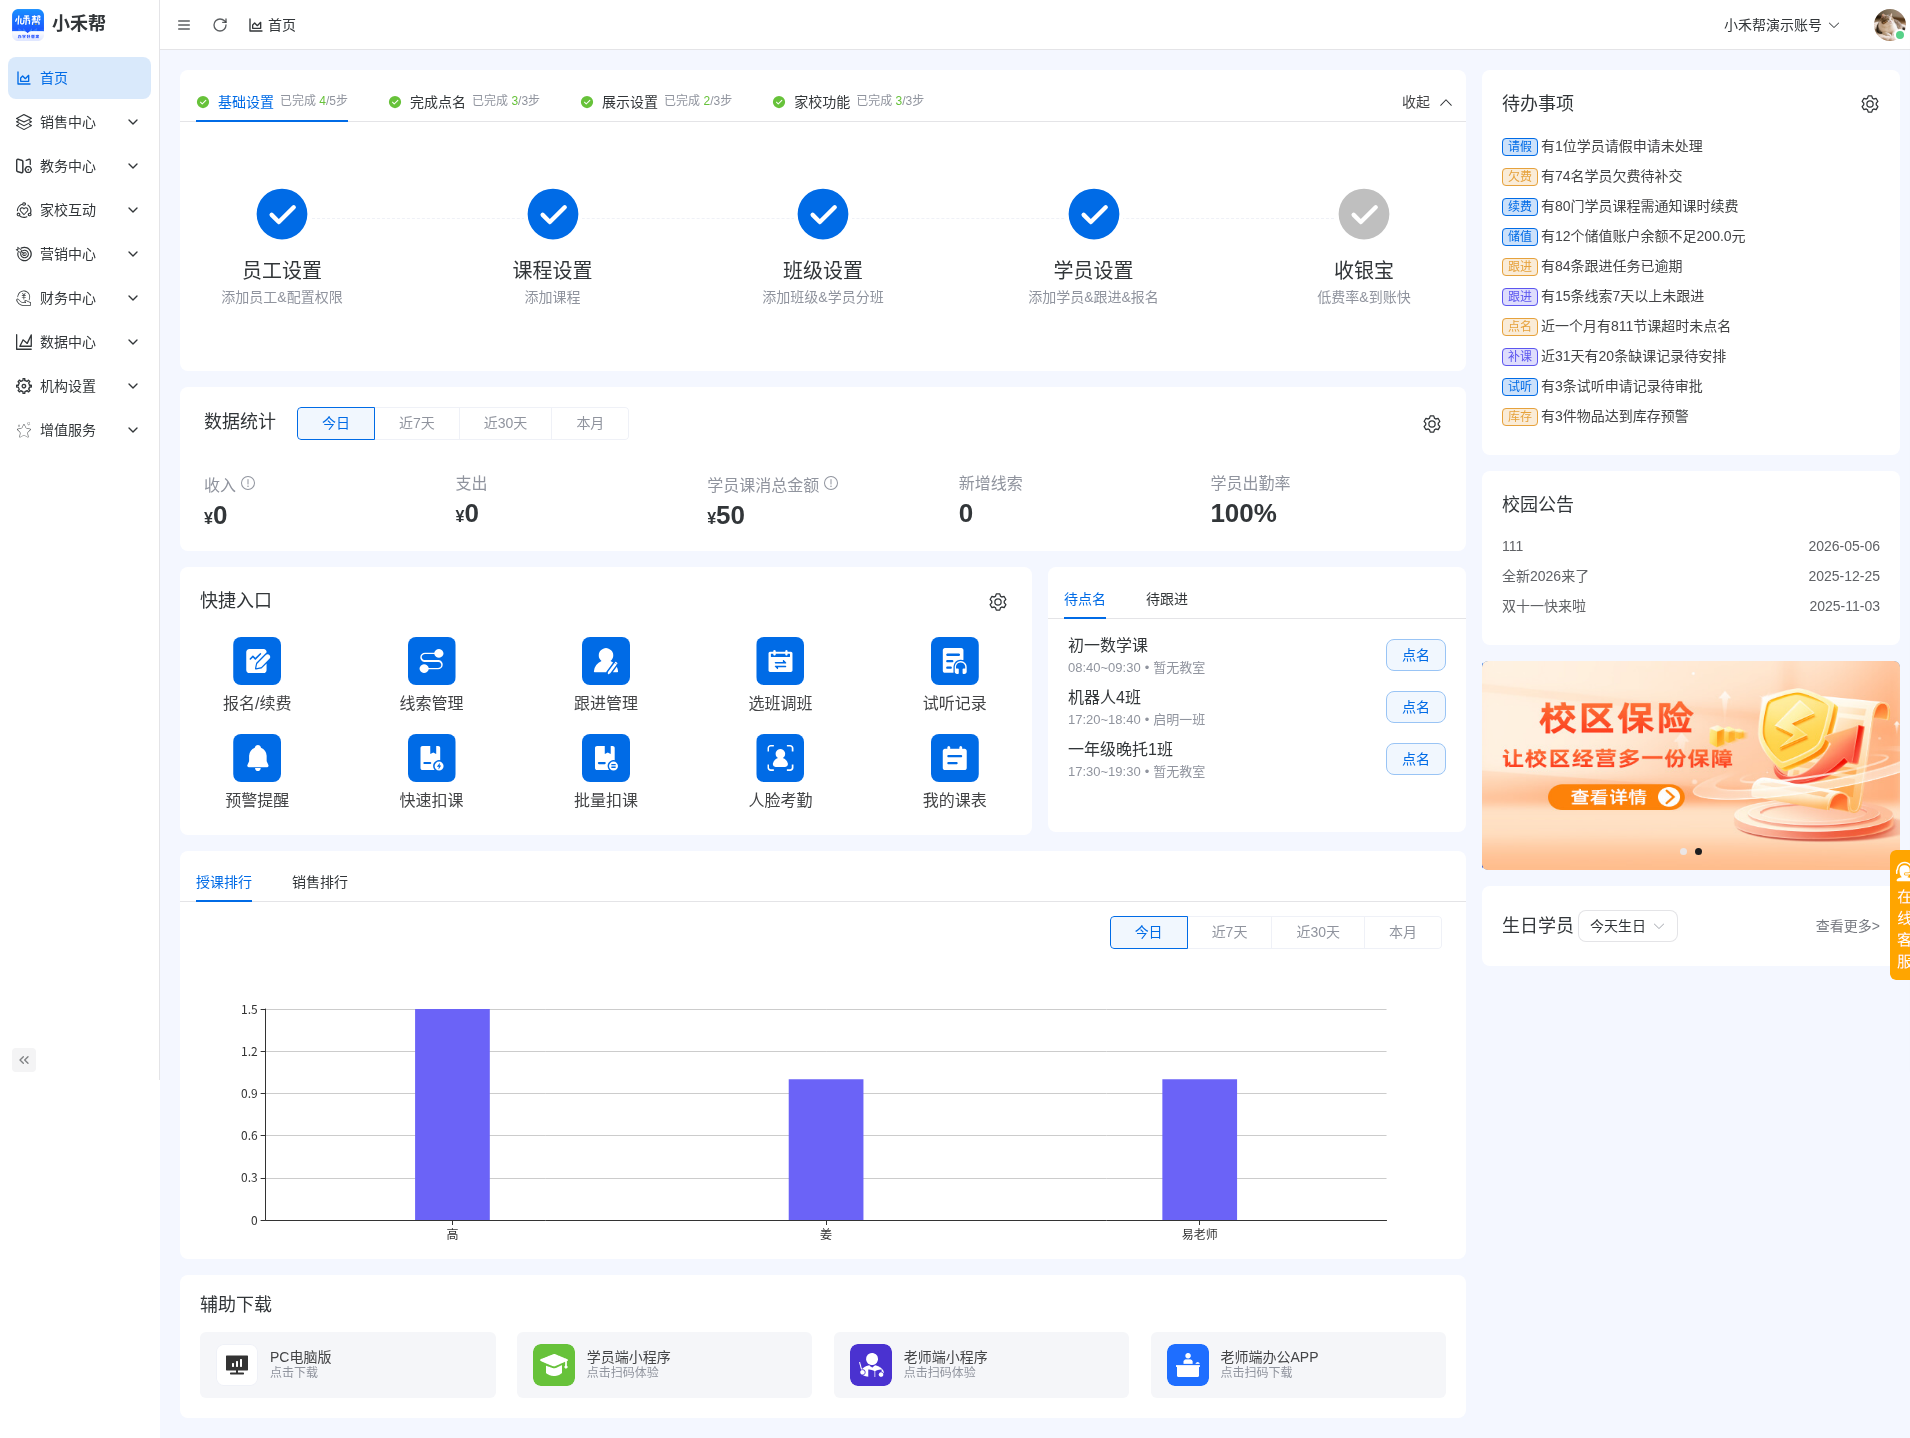Click the 员工设置 completed step checkmark
This screenshot has width=1910, height=1438.
pyautogui.click(x=282, y=214)
